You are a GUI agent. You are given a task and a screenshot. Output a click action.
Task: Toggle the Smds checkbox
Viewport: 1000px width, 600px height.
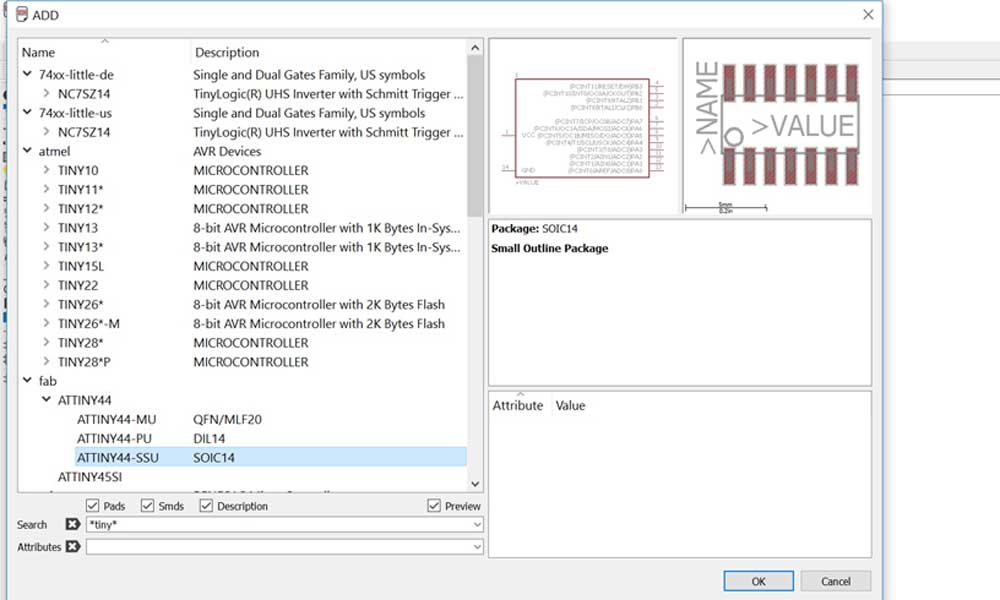[x=147, y=506]
